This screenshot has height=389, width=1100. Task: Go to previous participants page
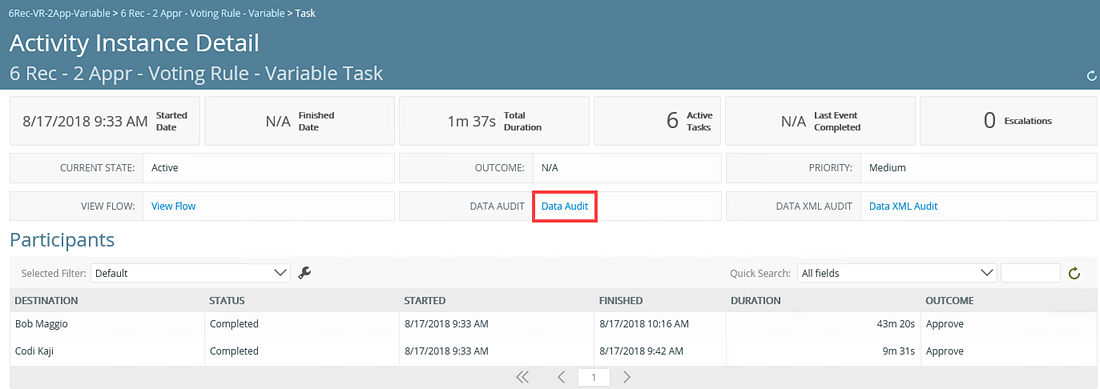(x=561, y=377)
